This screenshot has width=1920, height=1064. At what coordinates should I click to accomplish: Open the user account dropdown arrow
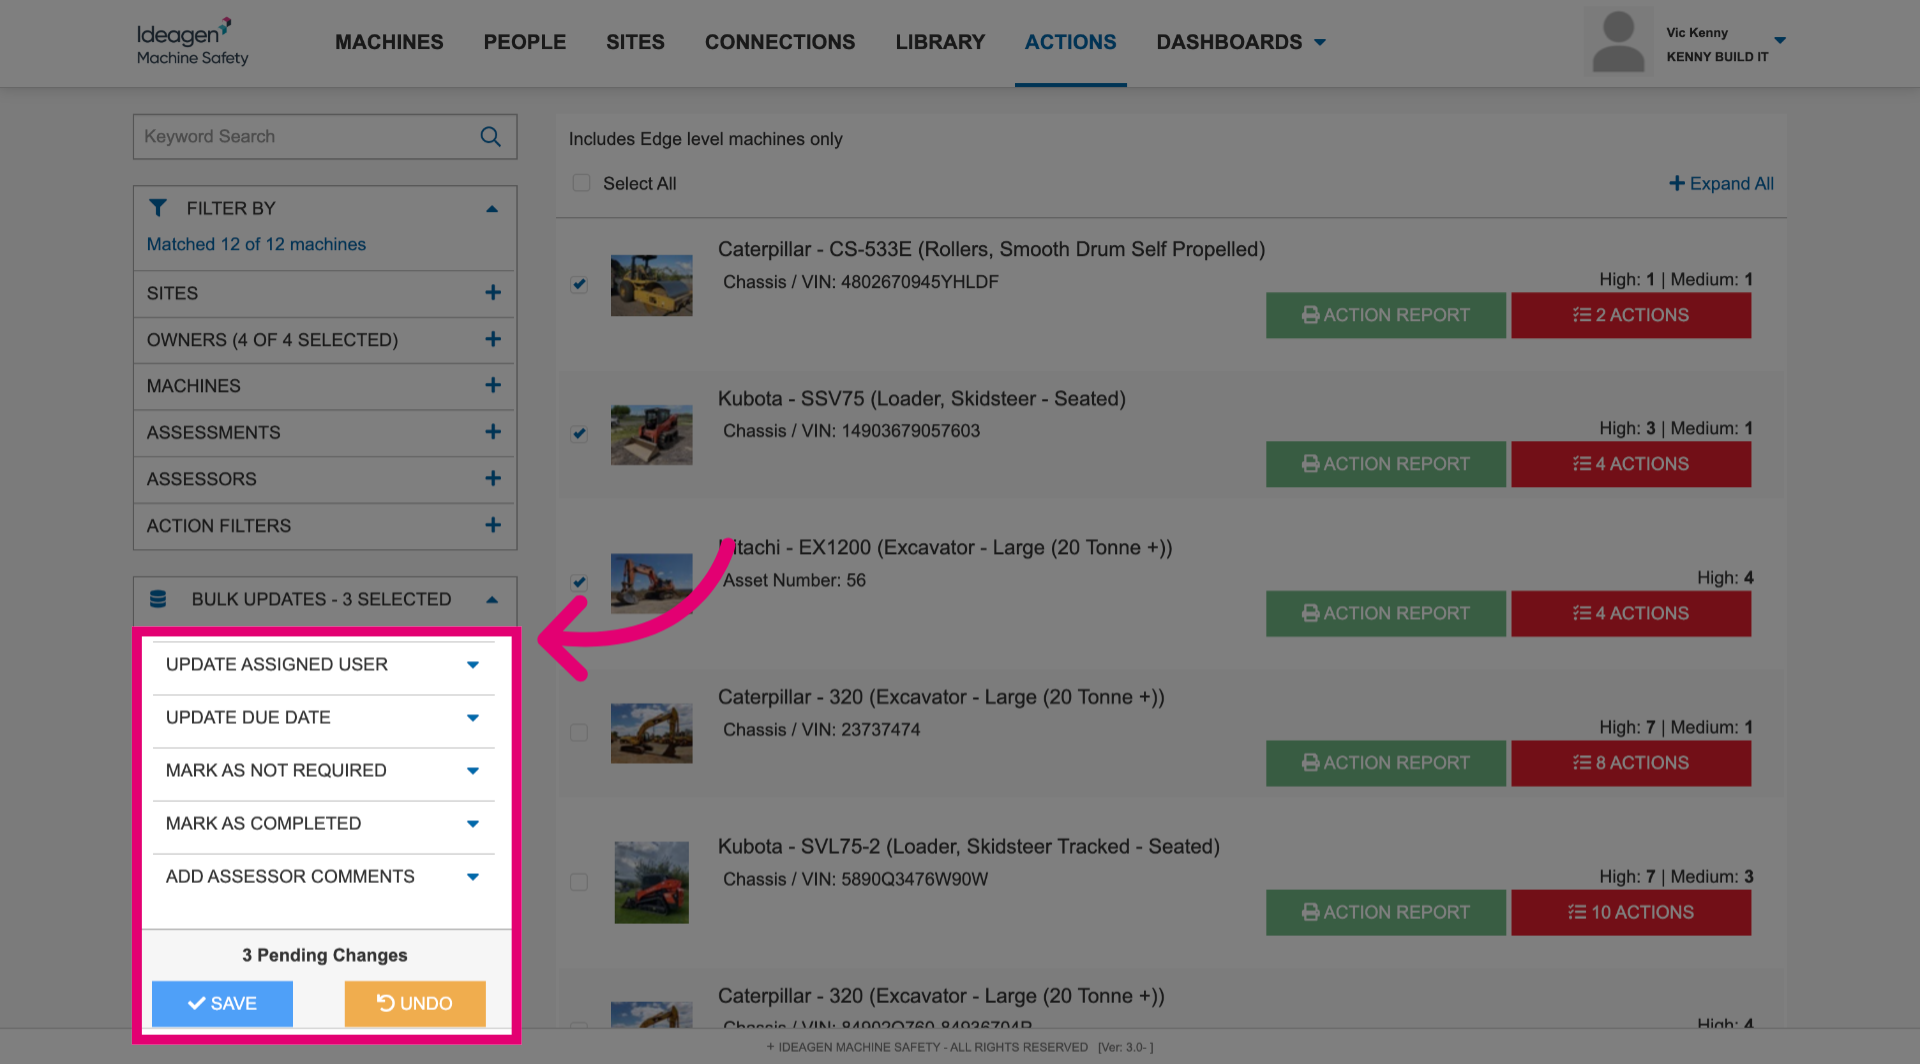1780,40
